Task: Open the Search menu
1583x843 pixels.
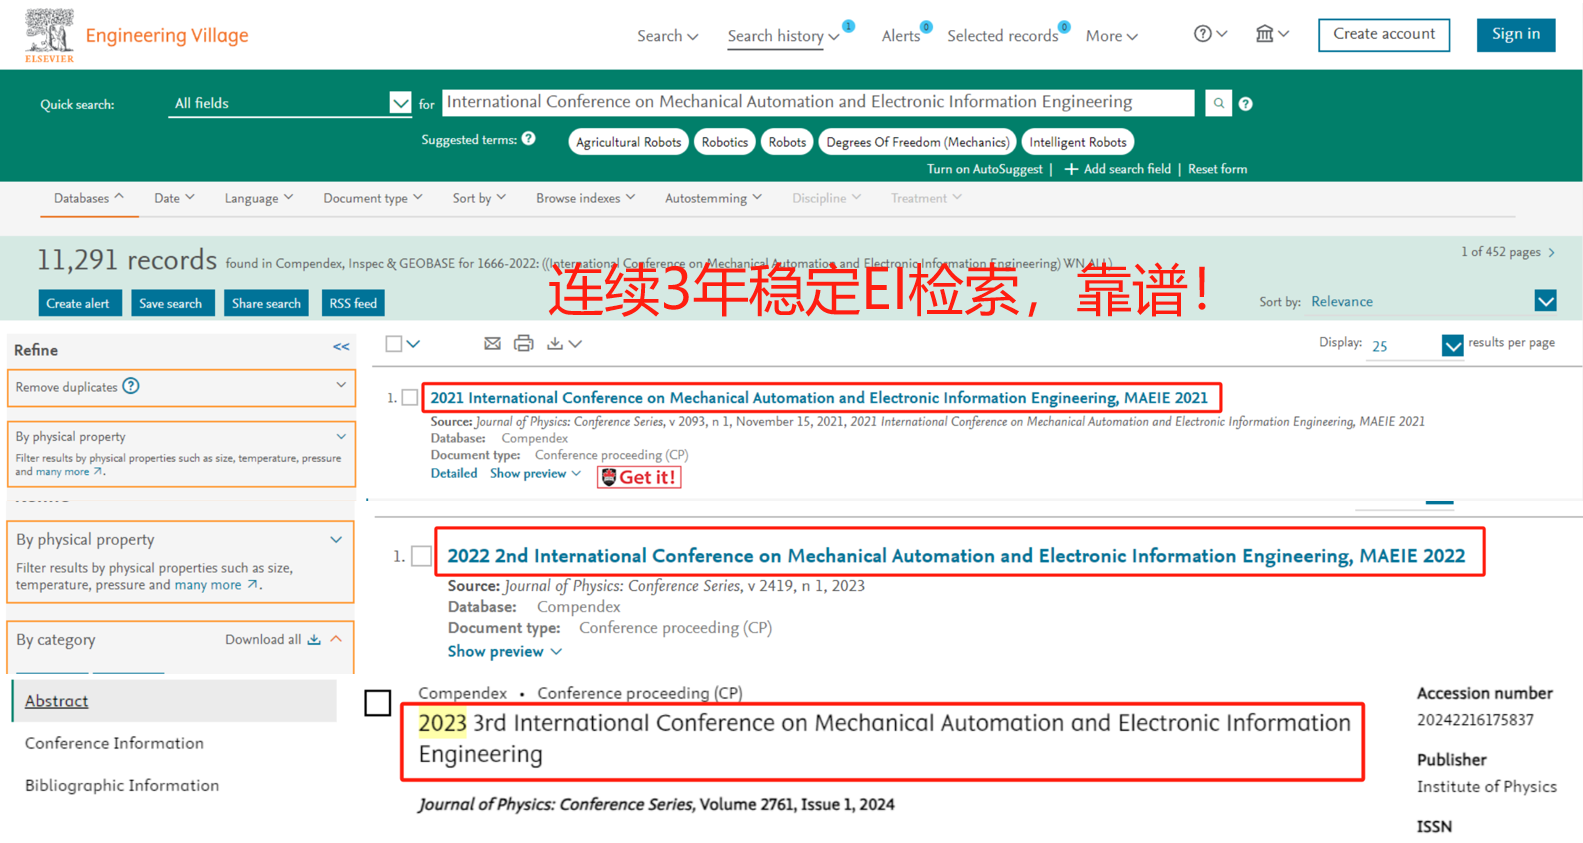Action: coord(668,36)
